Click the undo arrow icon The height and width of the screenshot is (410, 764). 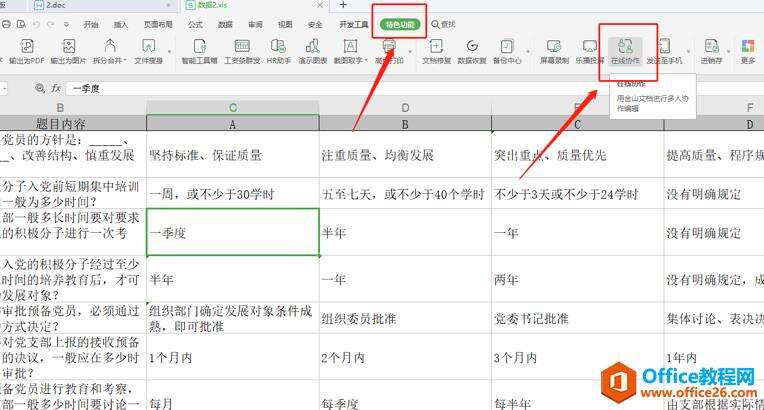point(37,24)
